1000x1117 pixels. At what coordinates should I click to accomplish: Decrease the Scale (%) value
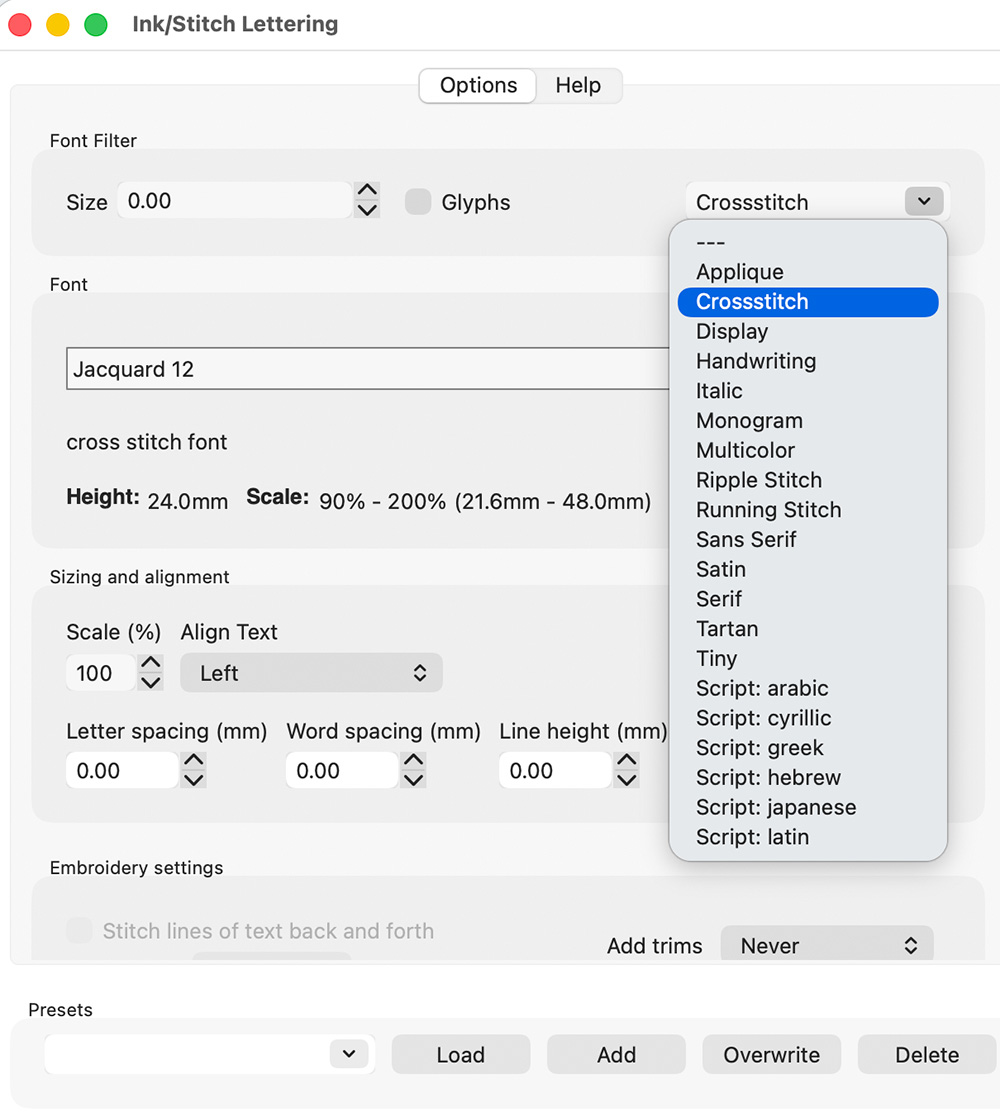coord(150,682)
